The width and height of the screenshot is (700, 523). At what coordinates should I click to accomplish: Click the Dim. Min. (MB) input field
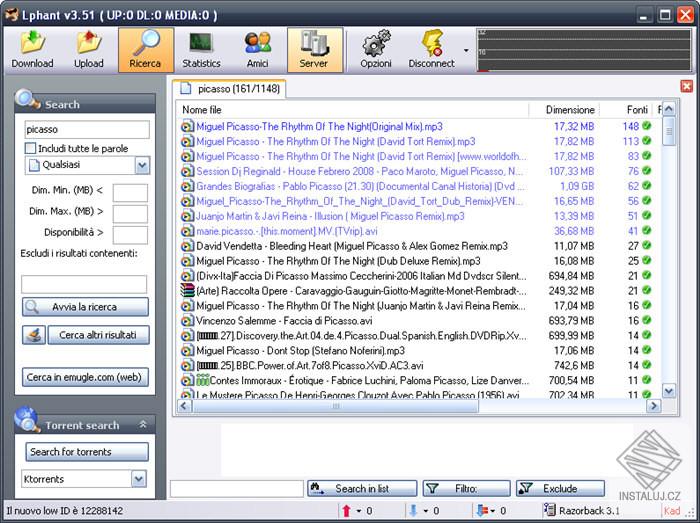pyautogui.click(x=130, y=193)
